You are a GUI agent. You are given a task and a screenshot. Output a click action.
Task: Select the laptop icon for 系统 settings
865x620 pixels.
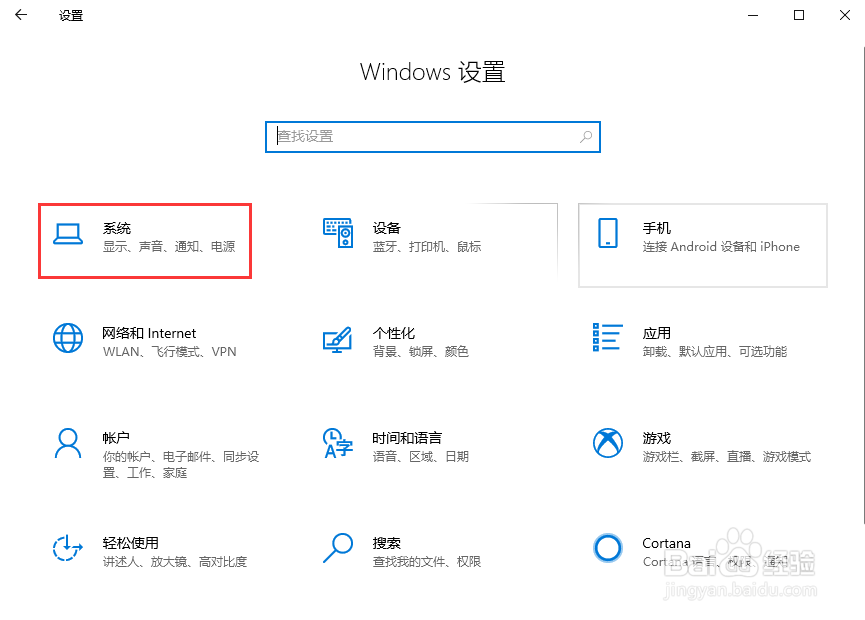coord(67,231)
